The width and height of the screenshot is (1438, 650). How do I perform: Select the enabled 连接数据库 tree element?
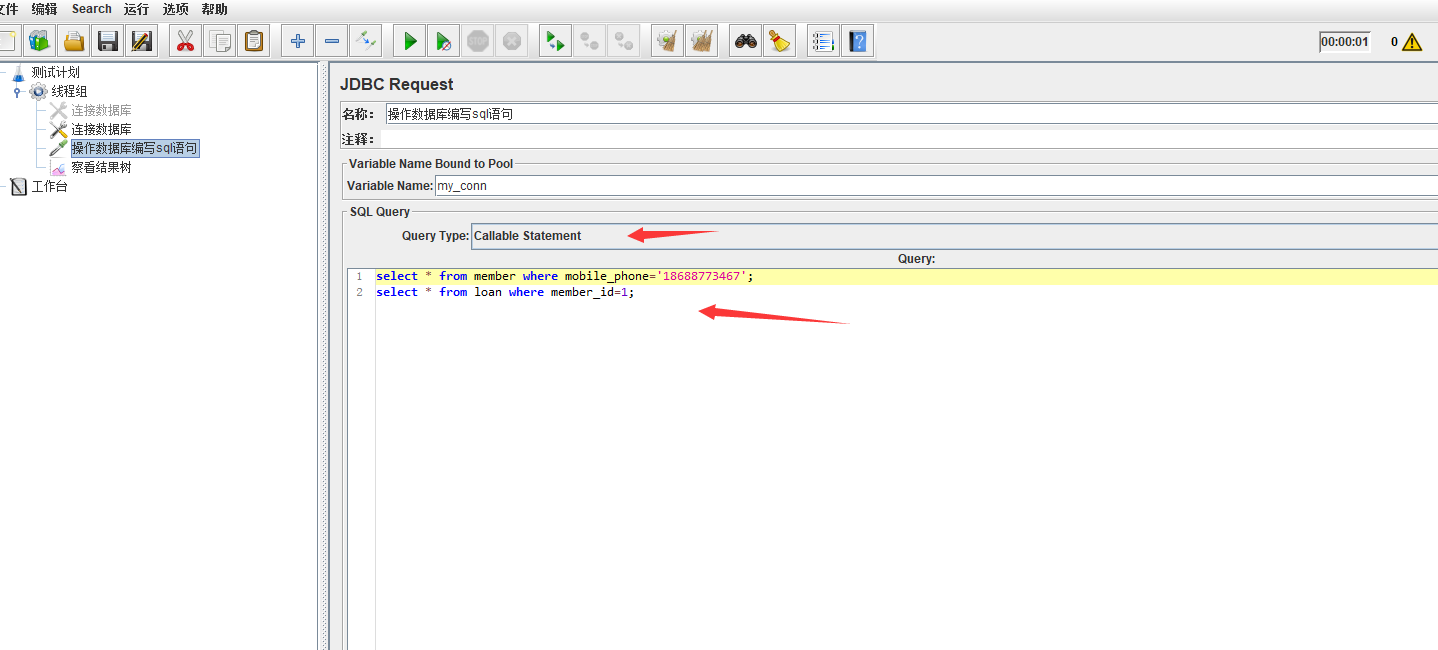click(100, 130)
